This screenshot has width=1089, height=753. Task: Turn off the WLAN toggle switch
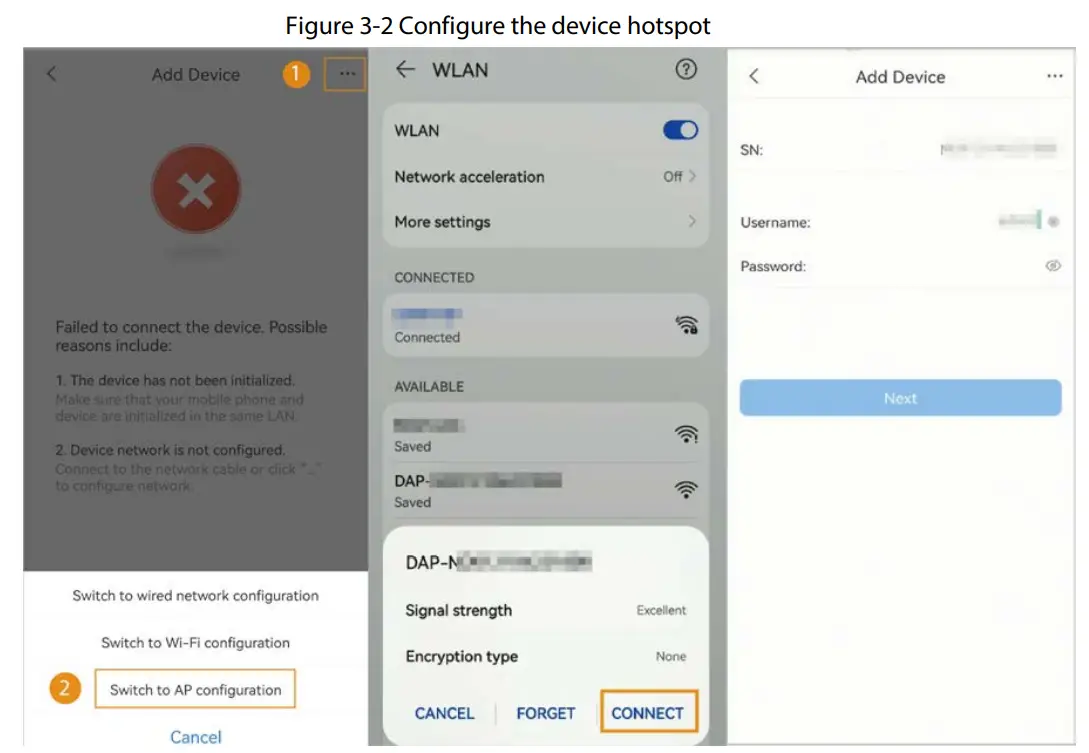click(x=680, y=131)
